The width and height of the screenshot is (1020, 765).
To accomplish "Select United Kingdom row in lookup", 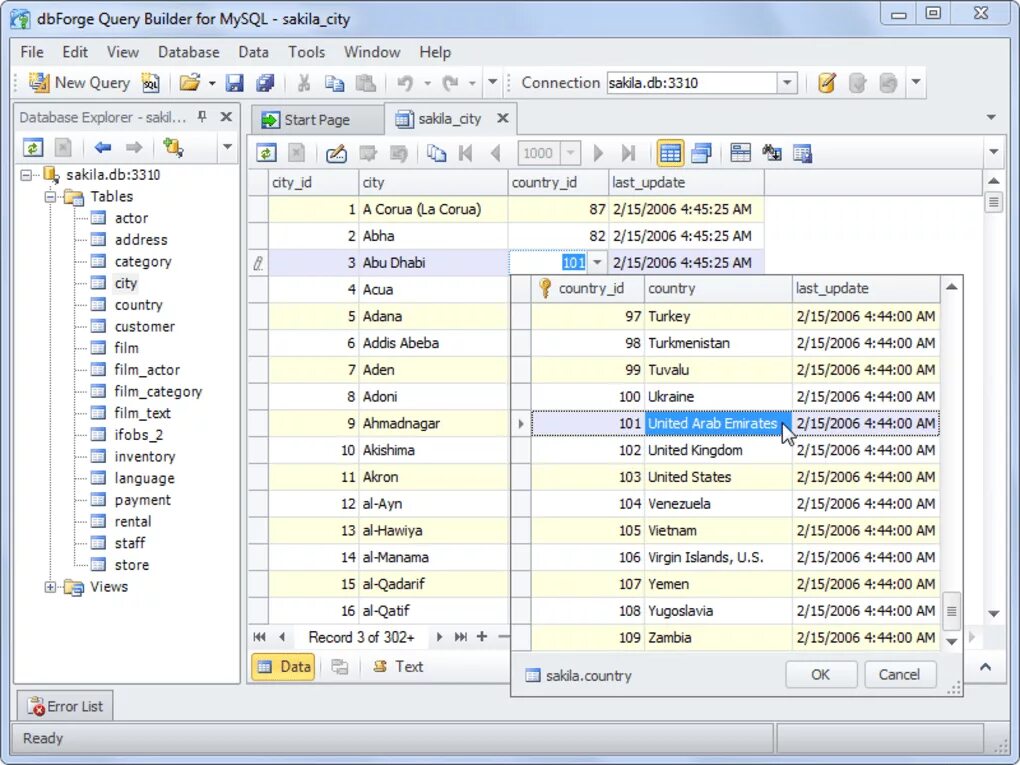I will [735, 450].
